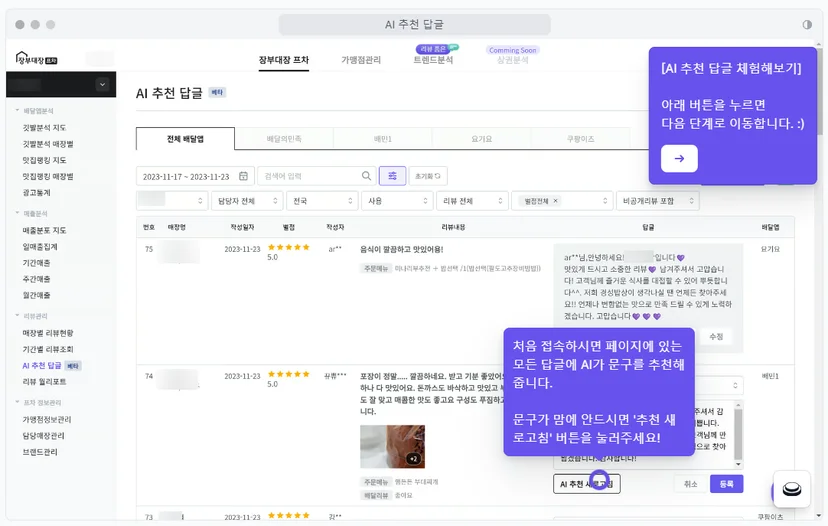The height and width of the screenshot is (526, 828).
Task: Click the AI 추천 새로고침 button
Action: (587, 484)
